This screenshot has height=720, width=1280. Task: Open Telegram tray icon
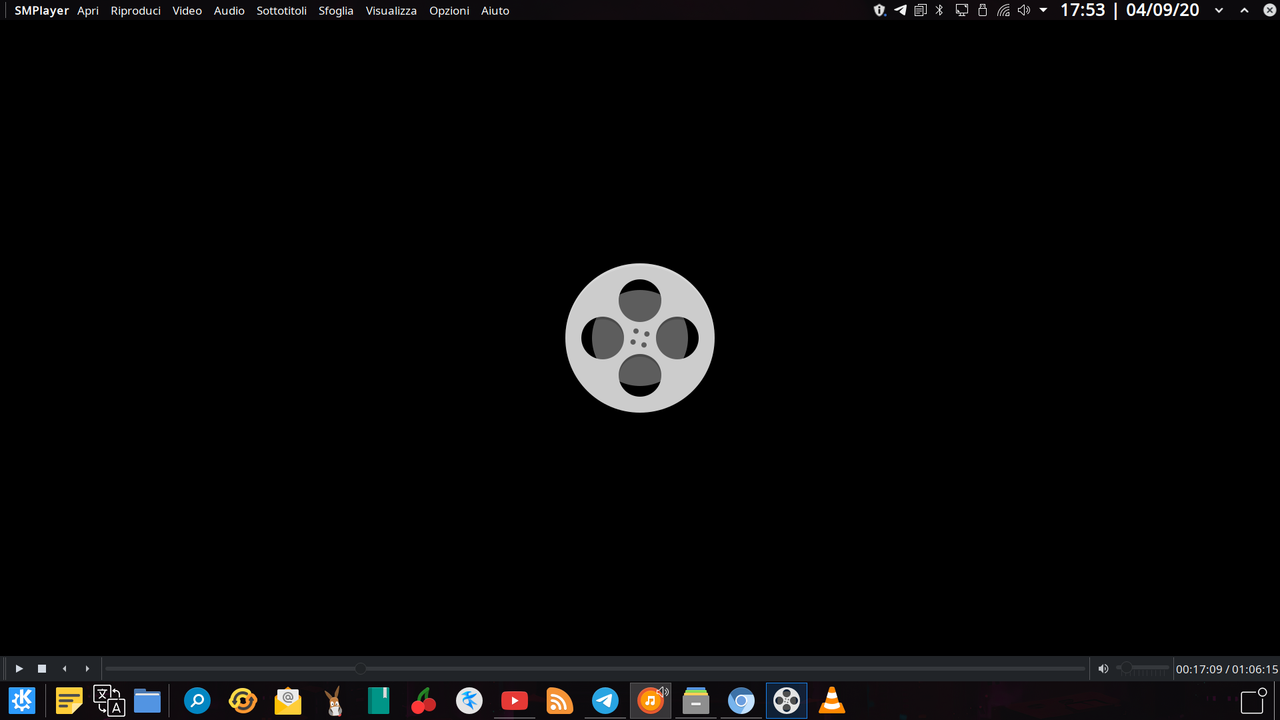point(900,10)
